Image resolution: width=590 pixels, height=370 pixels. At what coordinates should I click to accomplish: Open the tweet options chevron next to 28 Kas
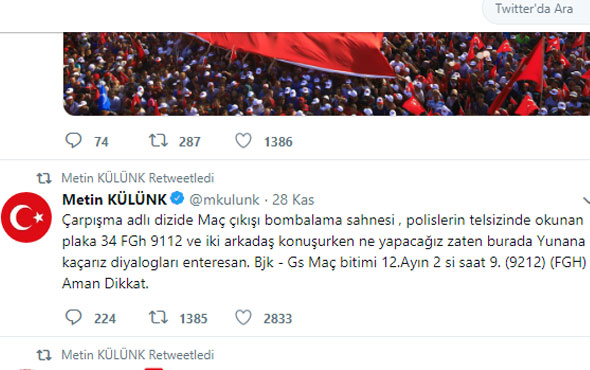[586, 200]
